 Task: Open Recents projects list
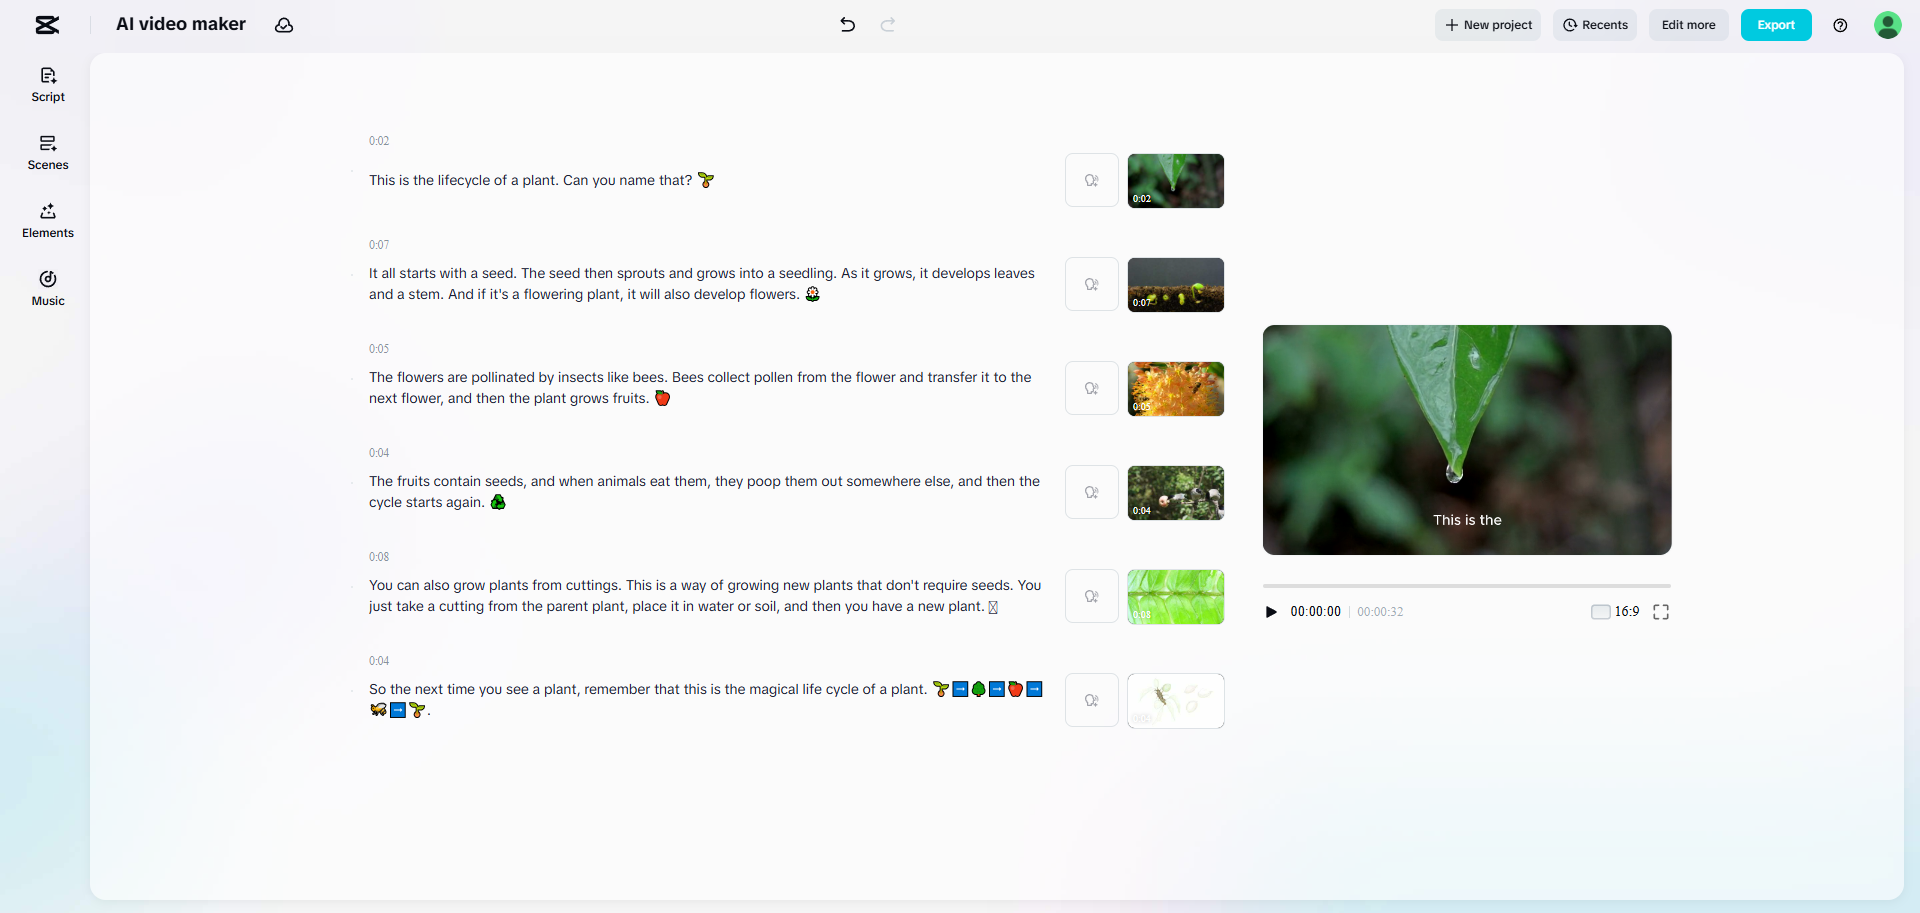coord(1595,25)
